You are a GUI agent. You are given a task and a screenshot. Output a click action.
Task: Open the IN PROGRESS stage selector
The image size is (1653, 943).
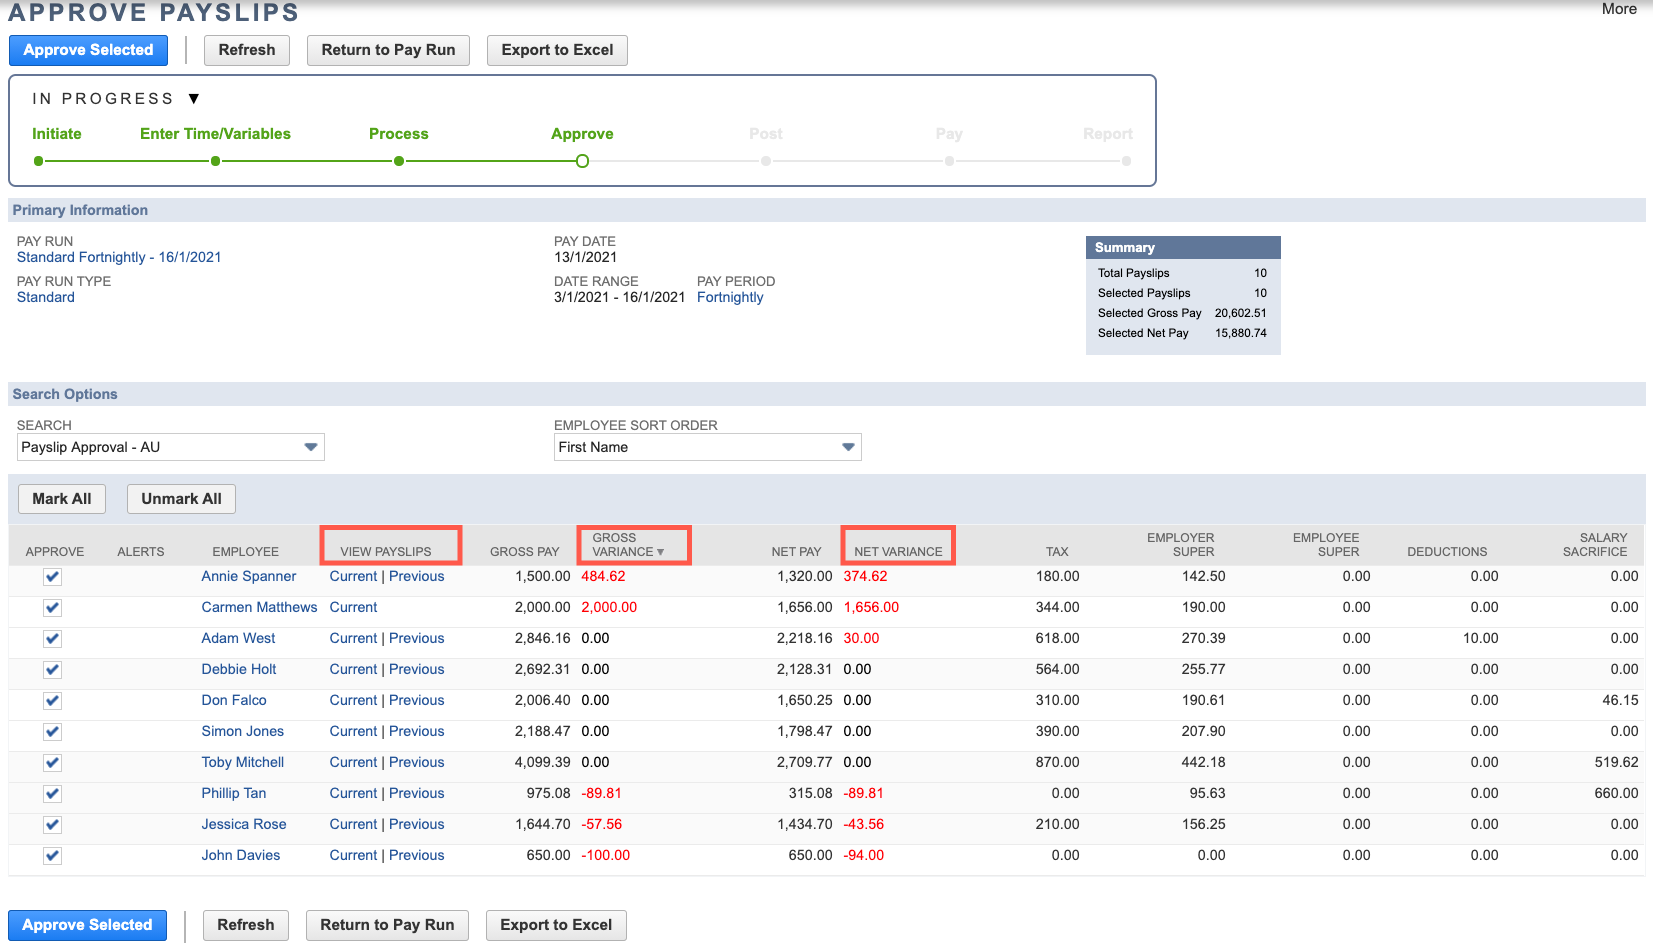point(194,98)
